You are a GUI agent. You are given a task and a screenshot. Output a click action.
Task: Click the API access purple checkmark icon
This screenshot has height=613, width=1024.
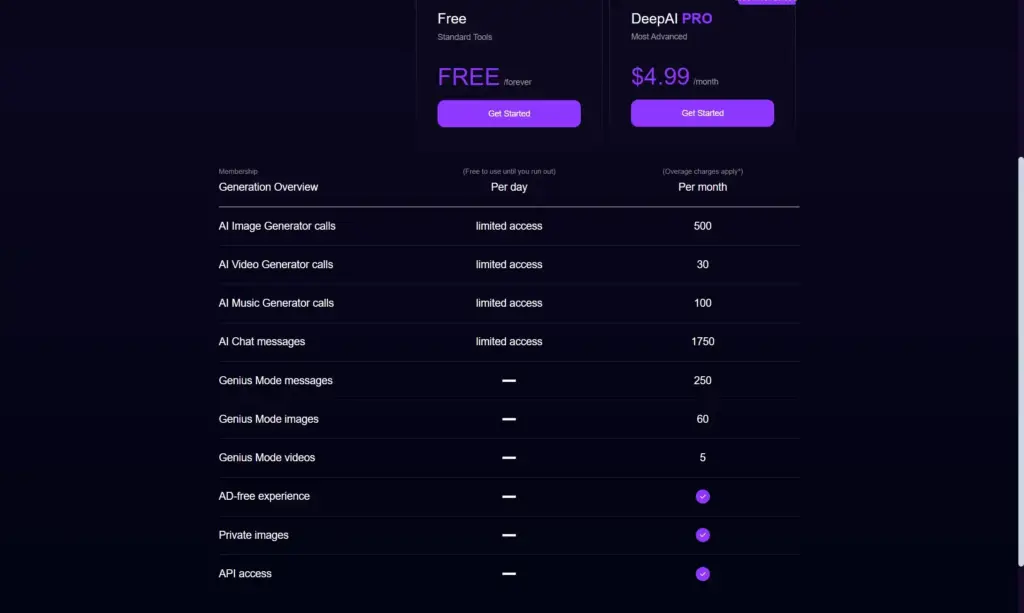[x=702, y=573]
